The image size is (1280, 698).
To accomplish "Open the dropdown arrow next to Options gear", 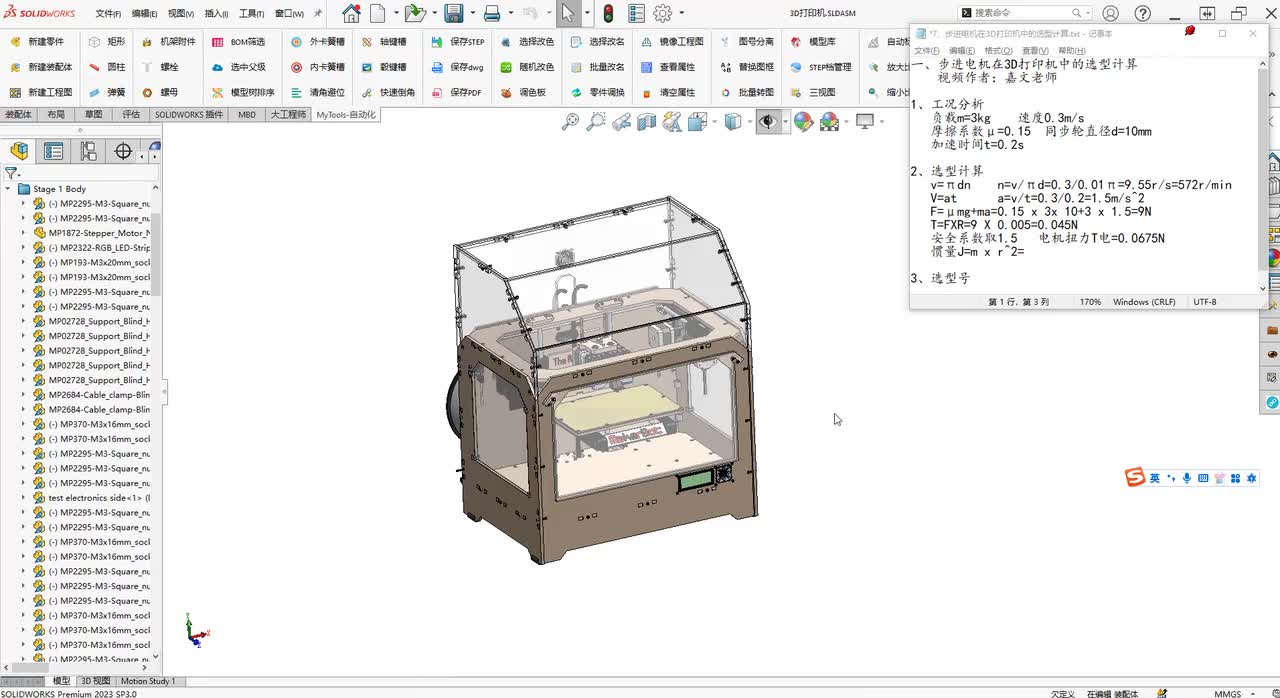I will (682, 14).
